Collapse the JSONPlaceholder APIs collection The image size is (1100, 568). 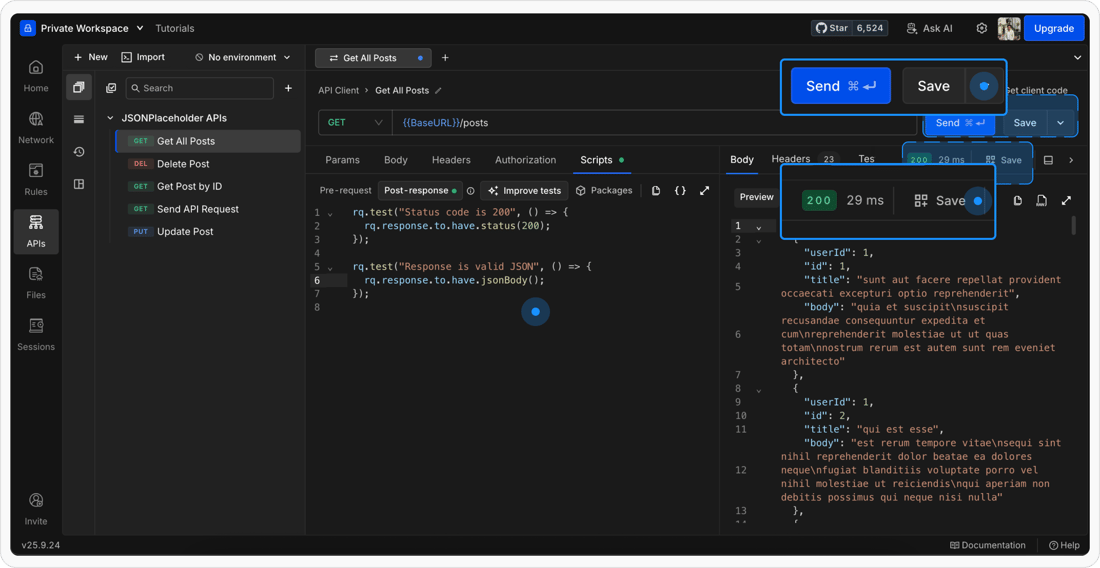point(110,118)
